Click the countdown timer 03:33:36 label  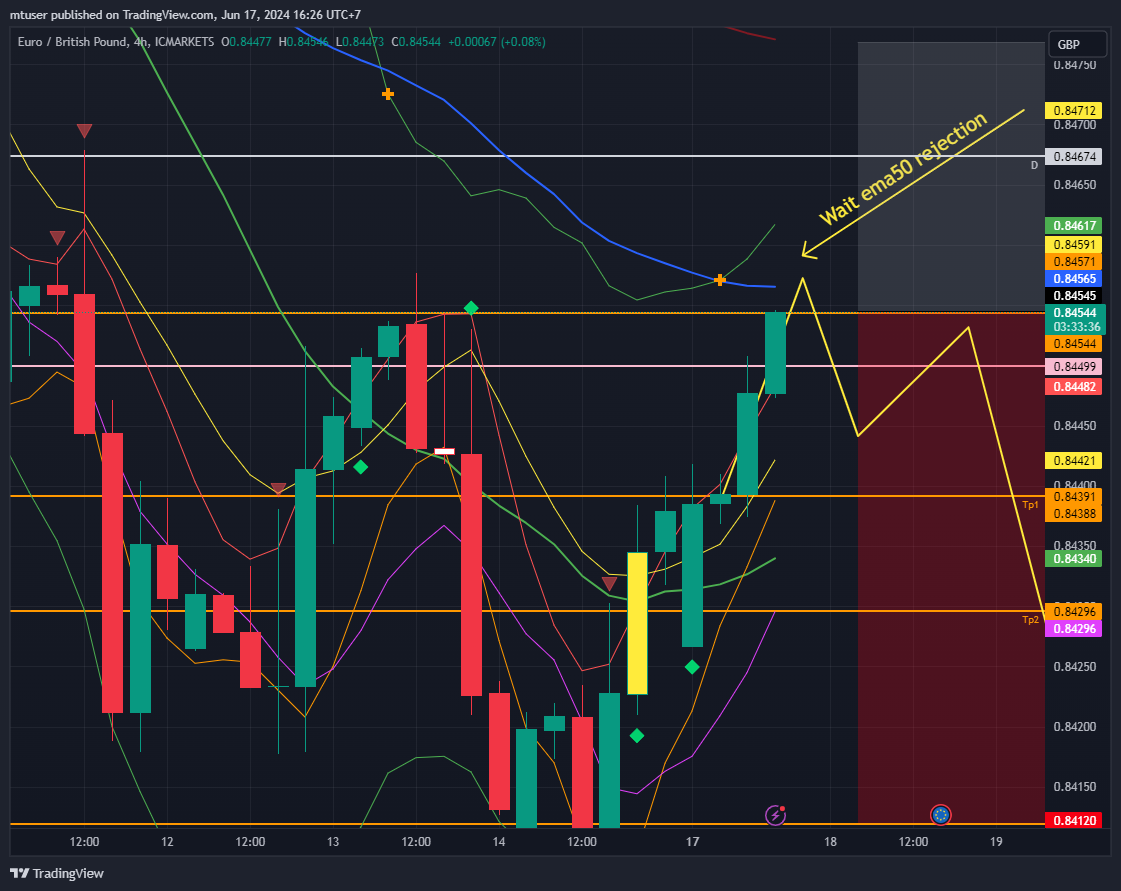[x=1077, y=327]
